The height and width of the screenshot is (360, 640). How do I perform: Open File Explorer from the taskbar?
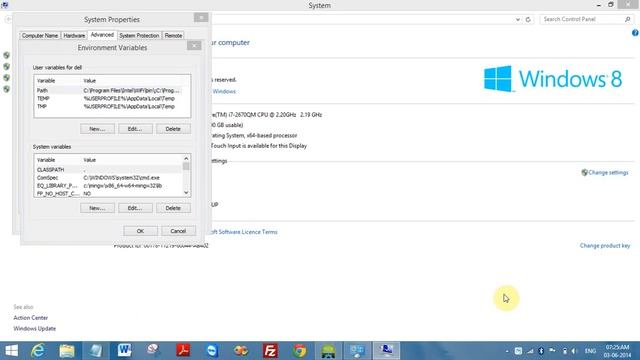(67, 351)
